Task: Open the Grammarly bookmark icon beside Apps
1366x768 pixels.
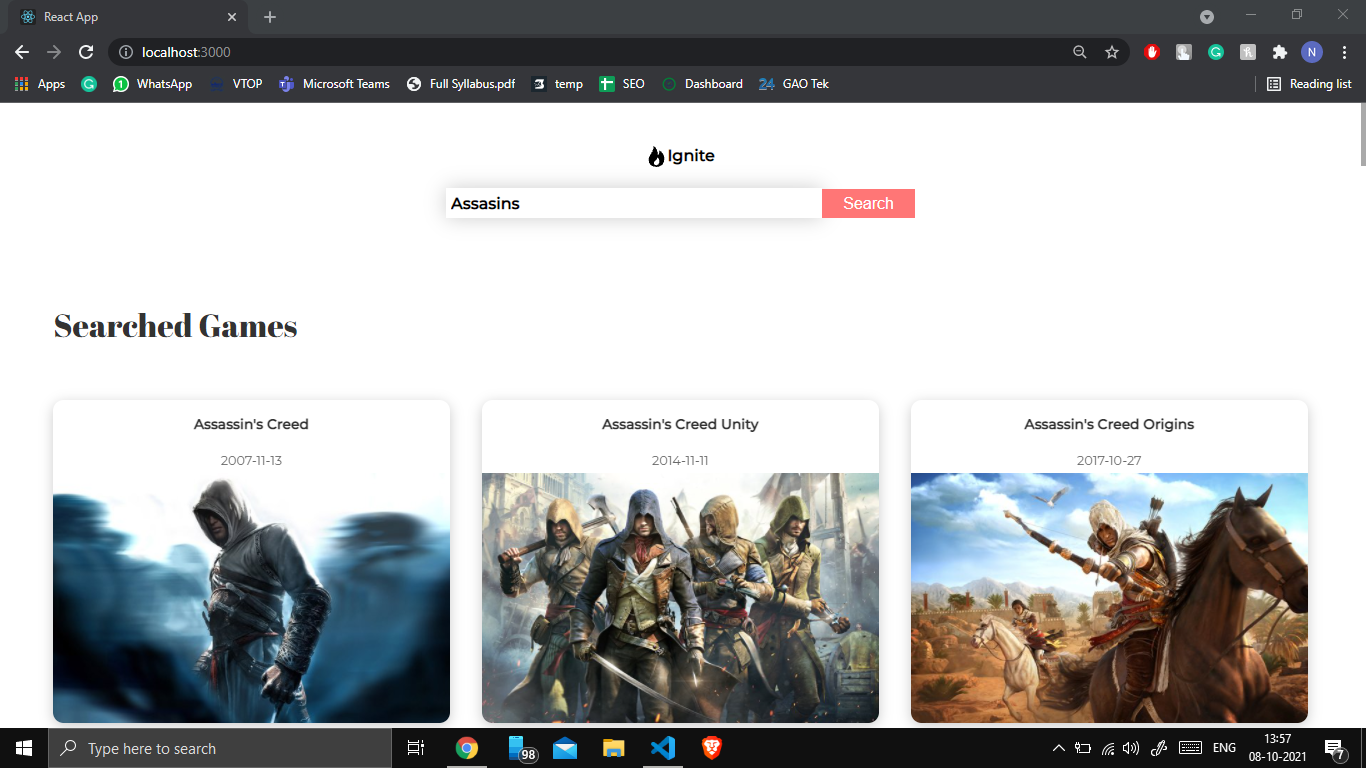Action: point(89,84)
